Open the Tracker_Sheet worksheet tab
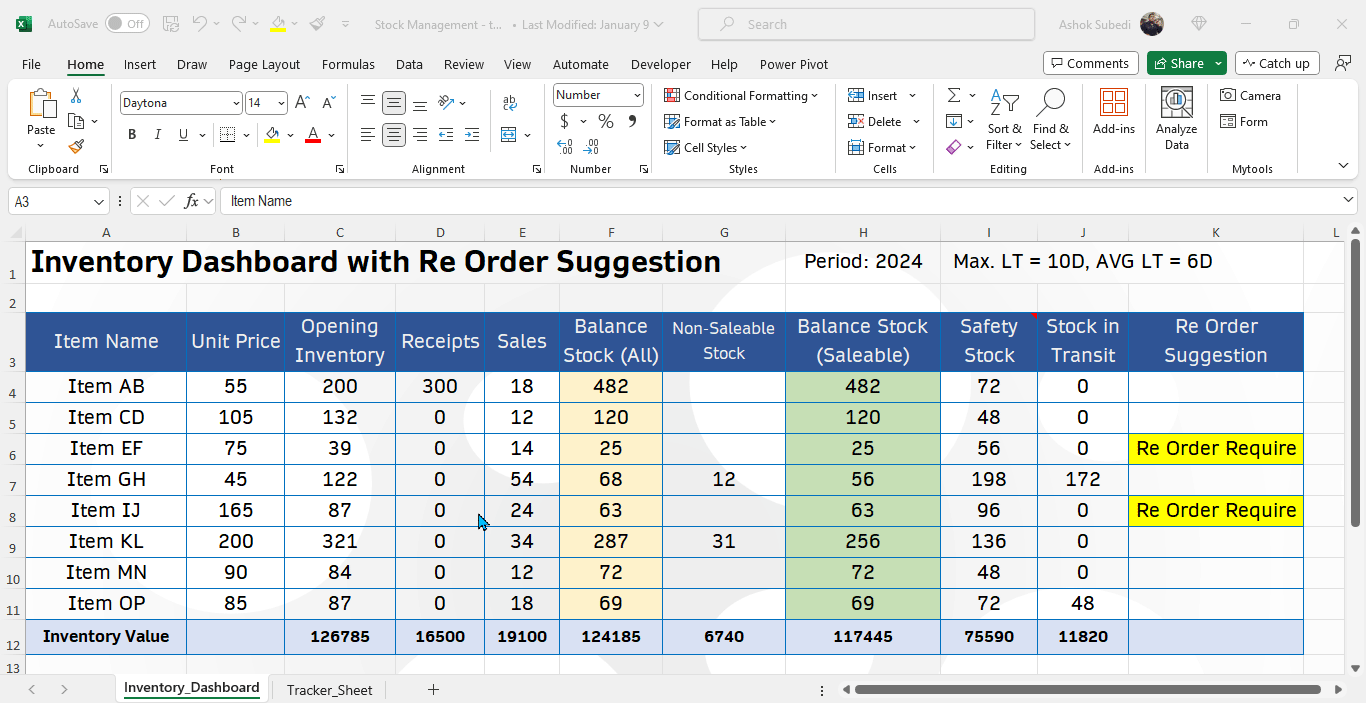 (x=329, y=690)
